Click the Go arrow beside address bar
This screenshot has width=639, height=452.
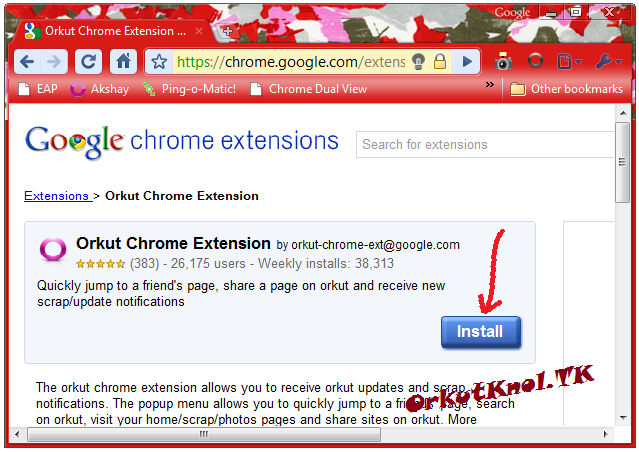pos(467,62)
